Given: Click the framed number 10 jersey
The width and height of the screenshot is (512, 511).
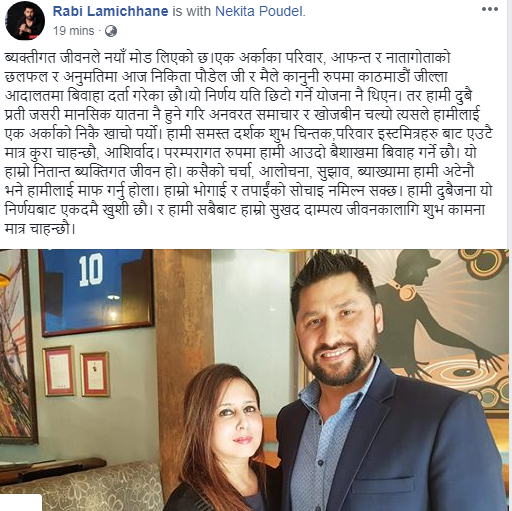Looking at the screenshot, I should pos(97,292).
